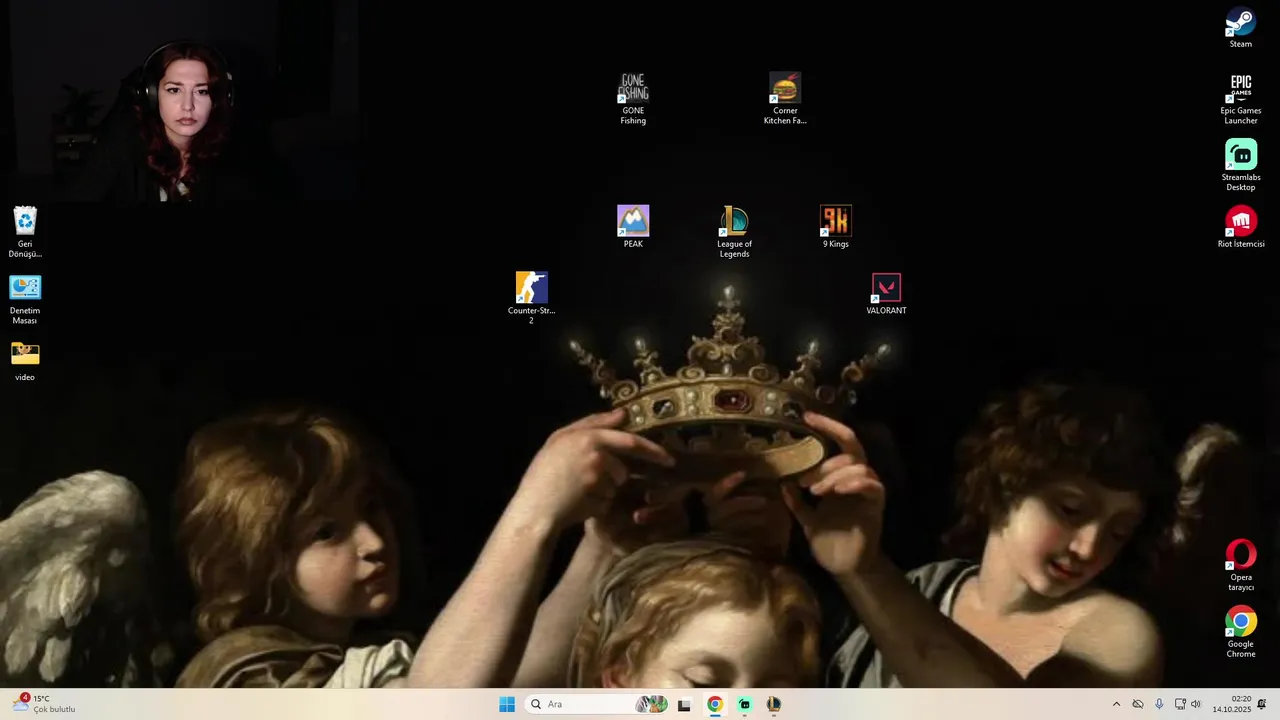Image resolution: width=1280 pixels, height=720 pixels.
Task: Open Streamlabs from the taskbar
Action: point(744,704)
